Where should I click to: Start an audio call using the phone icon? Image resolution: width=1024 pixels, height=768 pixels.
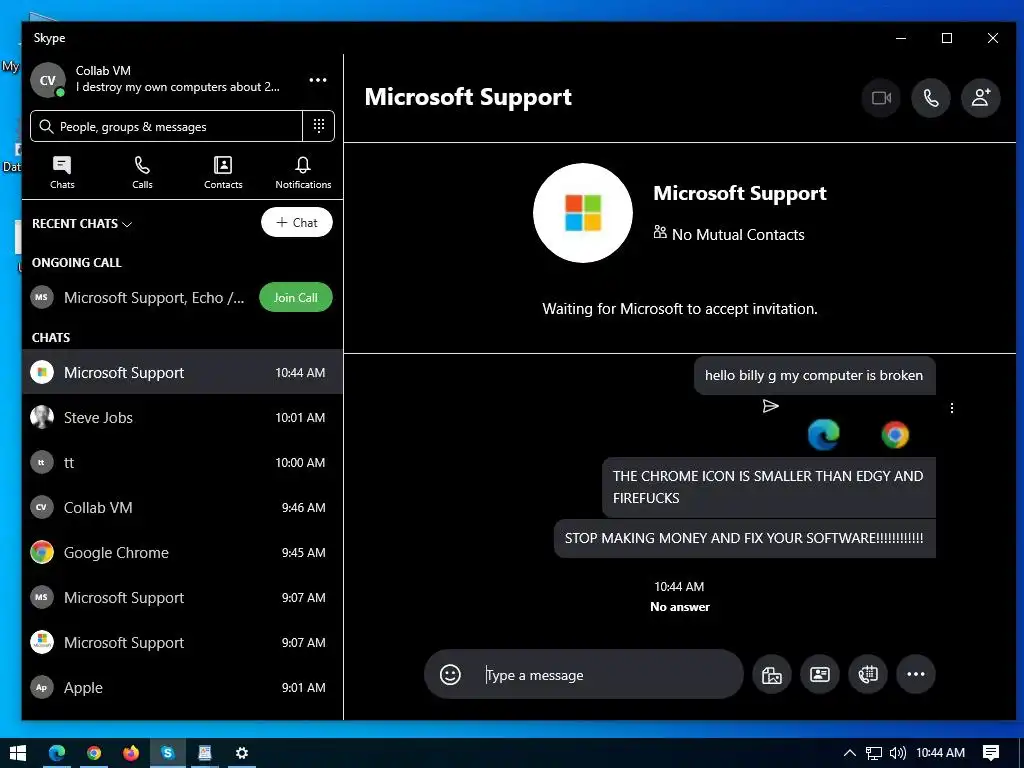(x=931, y=98)
